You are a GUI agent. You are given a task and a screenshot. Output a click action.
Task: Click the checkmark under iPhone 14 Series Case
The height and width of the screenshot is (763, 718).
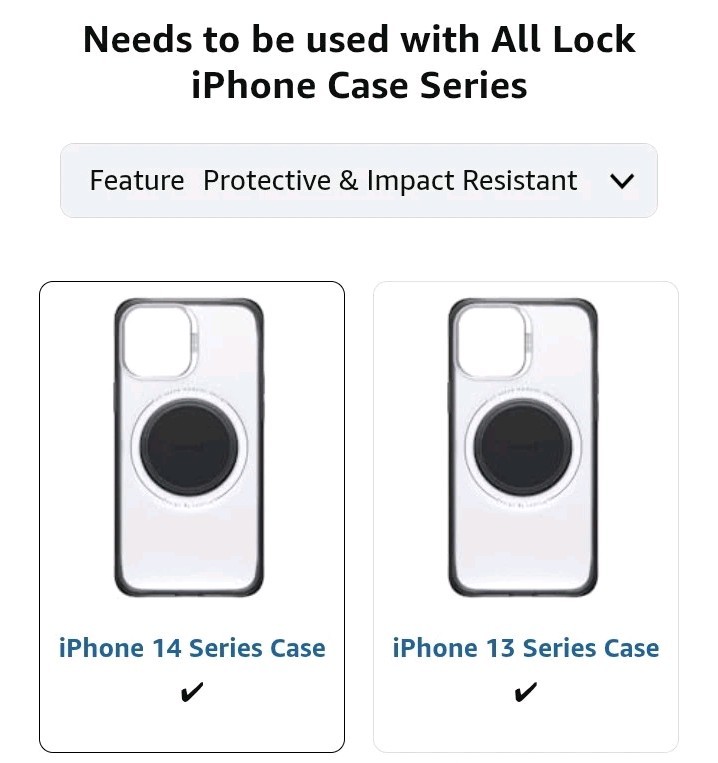(192, 692)
